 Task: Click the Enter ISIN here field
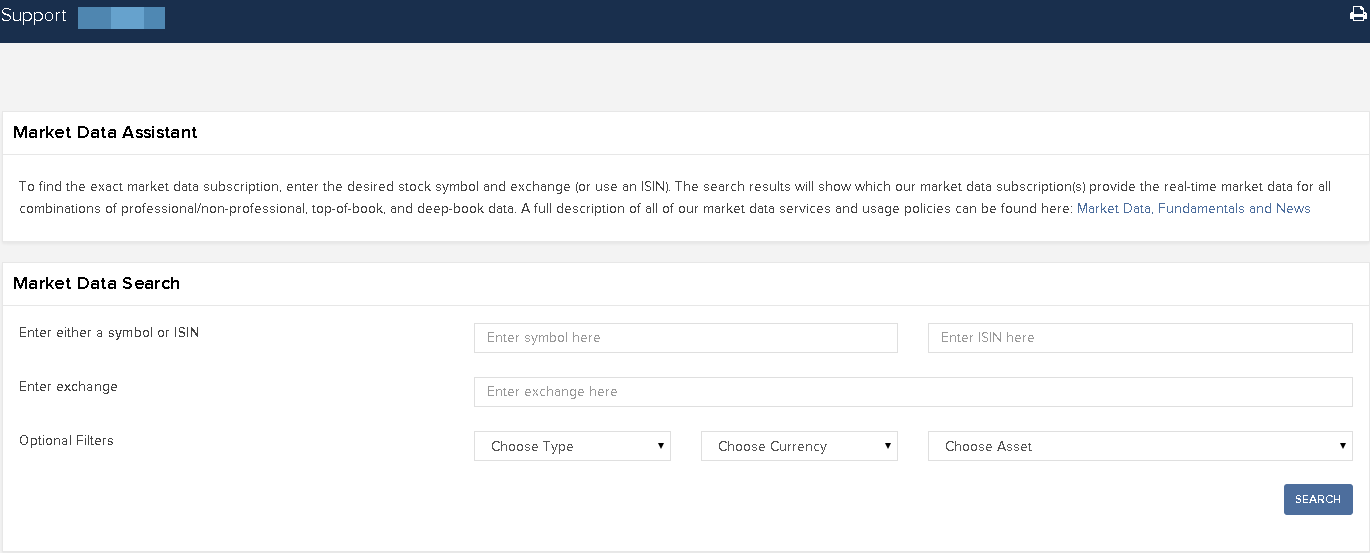pyautogui.click(x=1139, y=338)
